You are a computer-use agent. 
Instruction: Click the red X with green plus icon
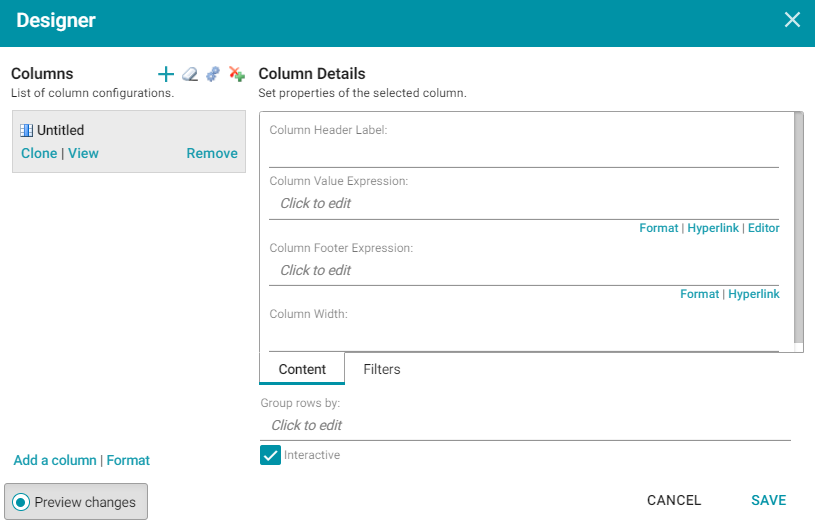pyautogui.click(x=237, y=74)
